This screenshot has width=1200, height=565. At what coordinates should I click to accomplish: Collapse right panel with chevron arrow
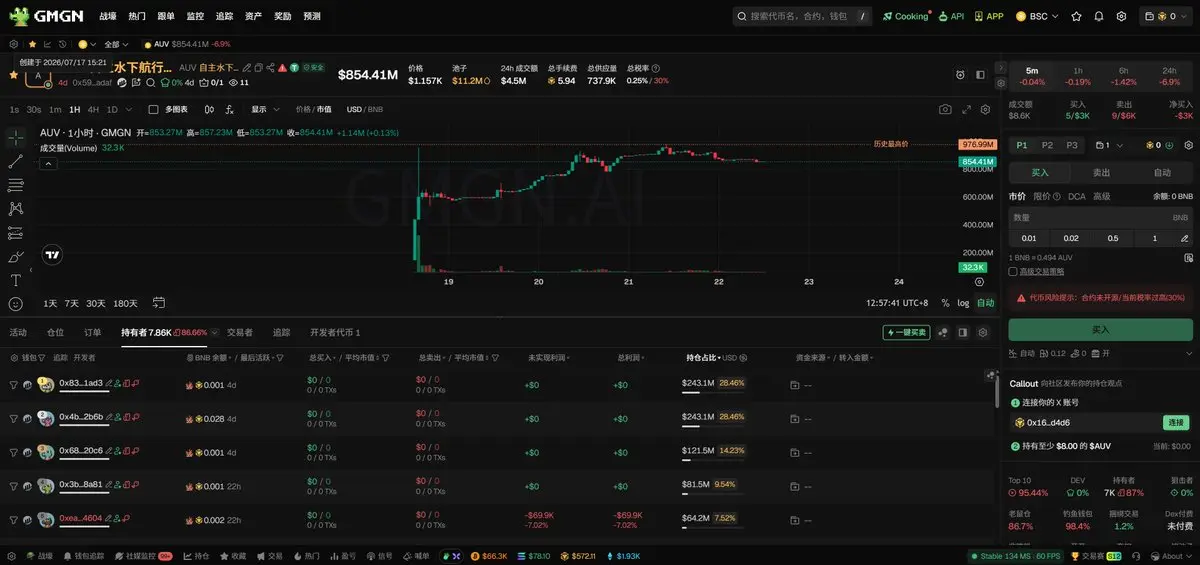(x=1003, y=67)
